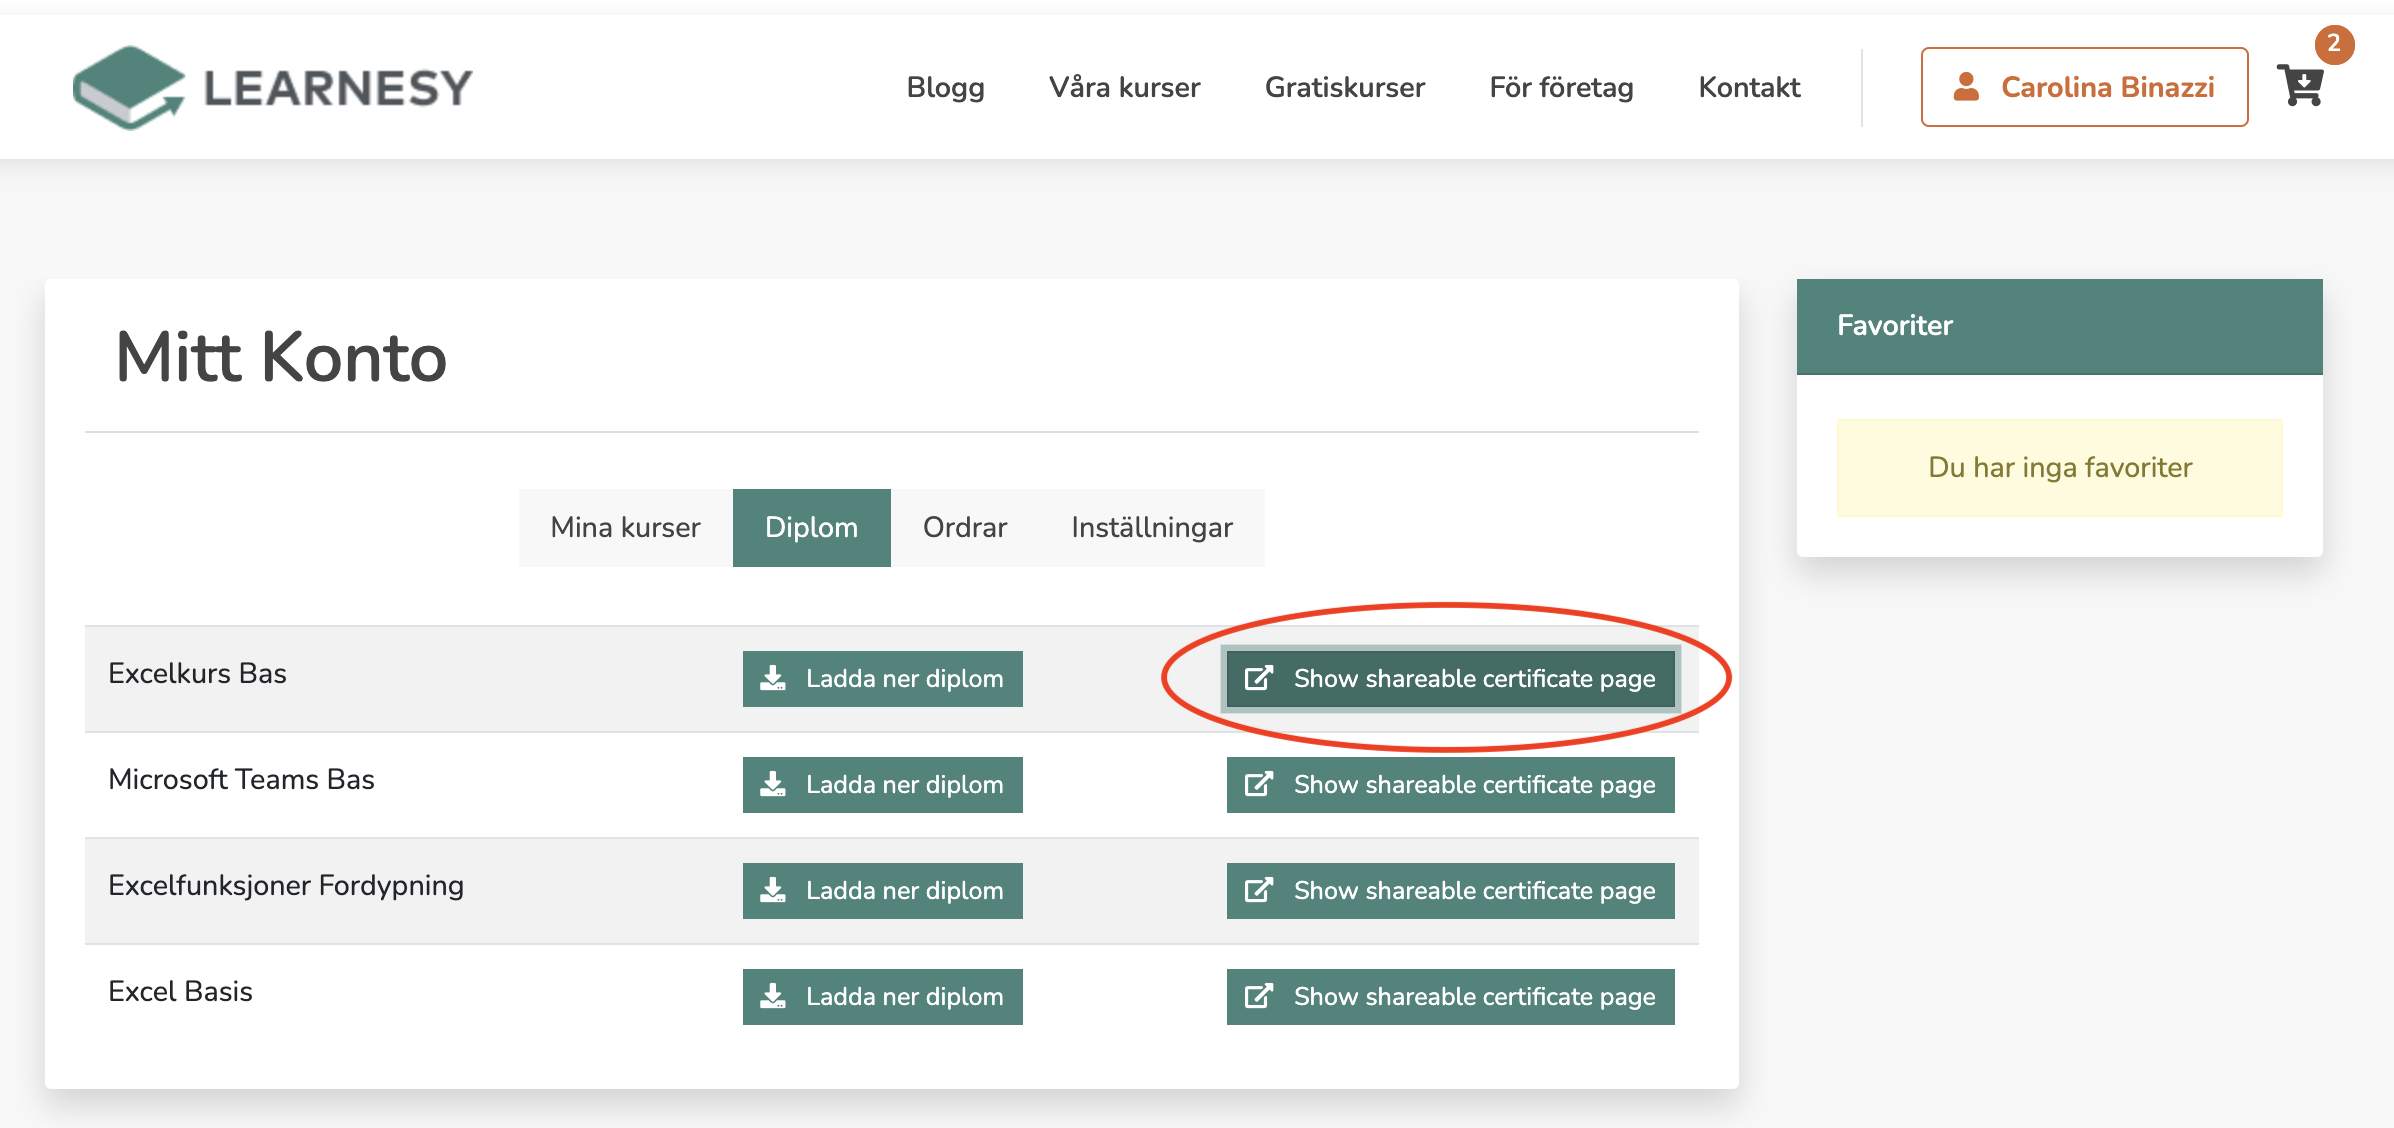Click external-link icon in Excelkurs Bas row
Screen dimensions: 2394x1128
1258,678
